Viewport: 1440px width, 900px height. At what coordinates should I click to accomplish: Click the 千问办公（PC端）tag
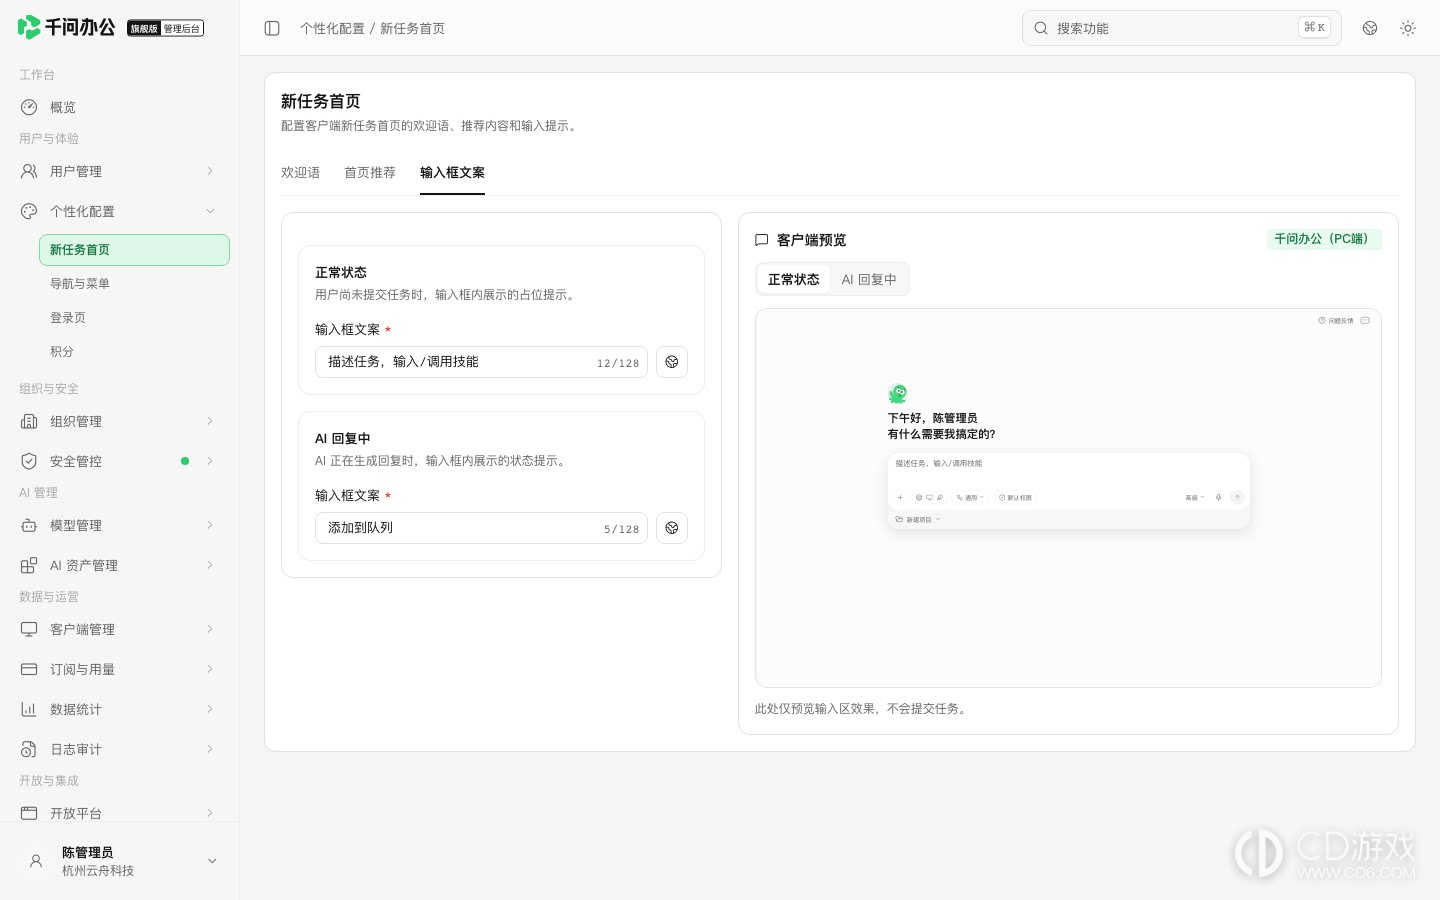pos(1324,239)
